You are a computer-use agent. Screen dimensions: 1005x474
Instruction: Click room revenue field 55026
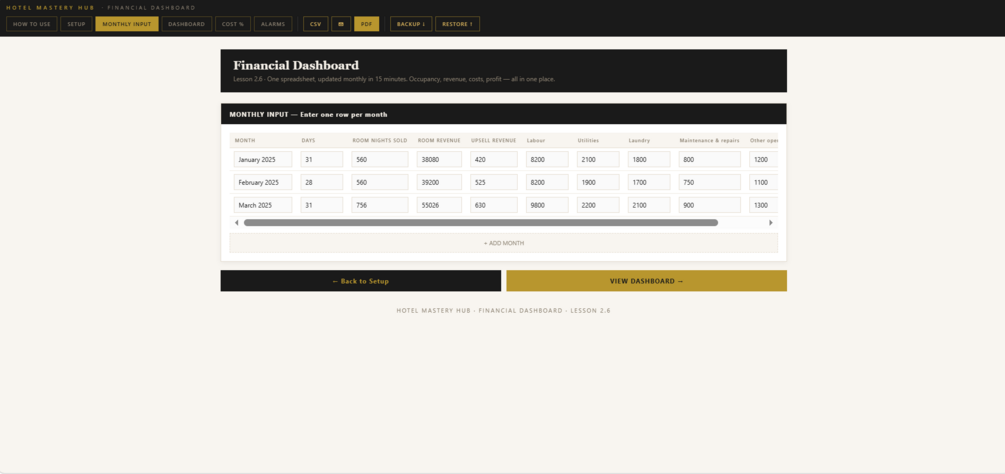(439, 205)
